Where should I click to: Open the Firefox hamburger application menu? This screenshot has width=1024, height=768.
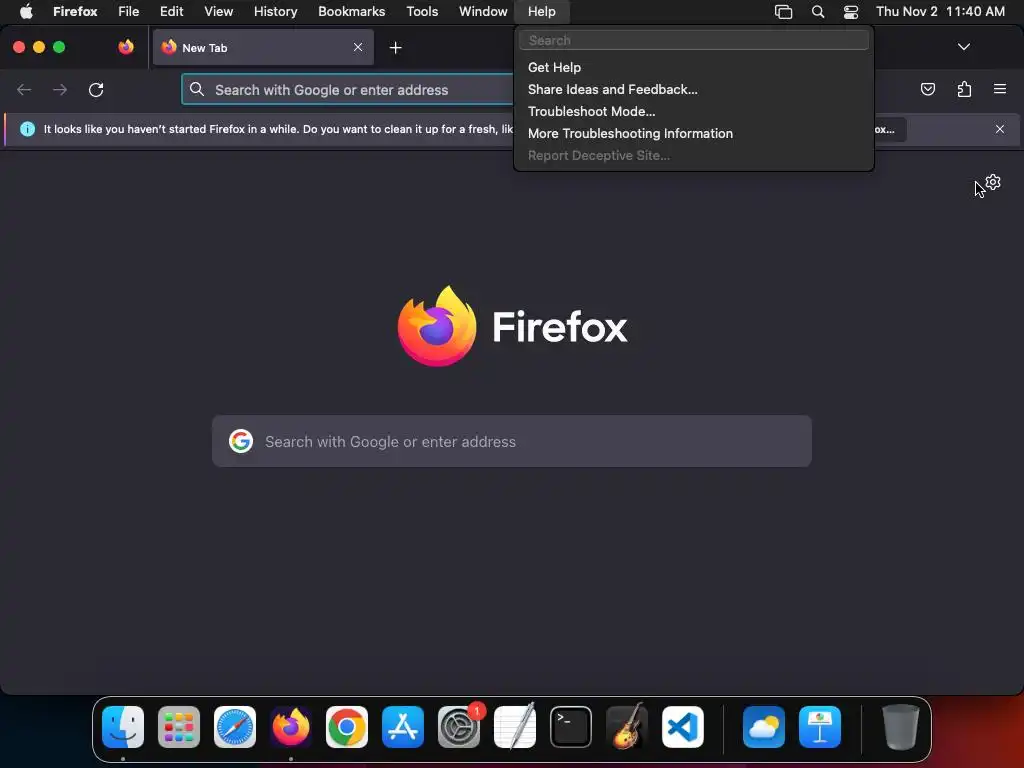click(1000, 89)
